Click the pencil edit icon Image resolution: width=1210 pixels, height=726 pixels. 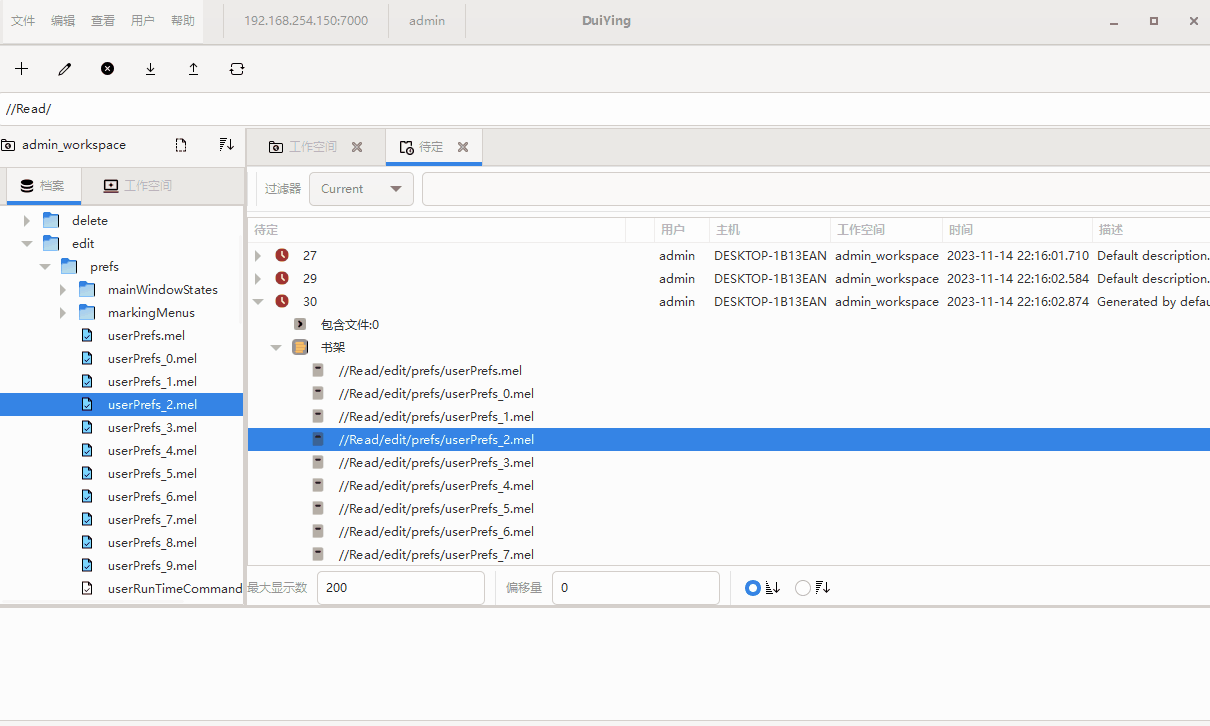[65, 69]
